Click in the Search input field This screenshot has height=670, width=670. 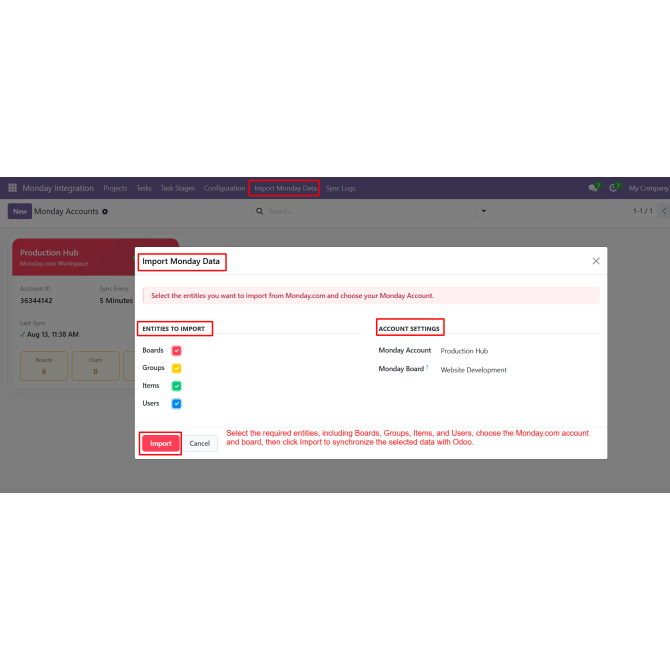click(x=370, y=211)
